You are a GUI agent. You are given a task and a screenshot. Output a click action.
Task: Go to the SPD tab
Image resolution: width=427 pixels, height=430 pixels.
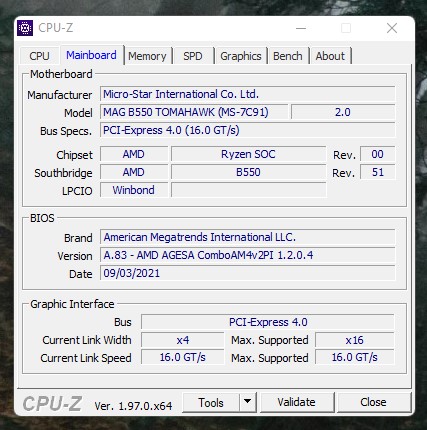[x=193, y=56]
